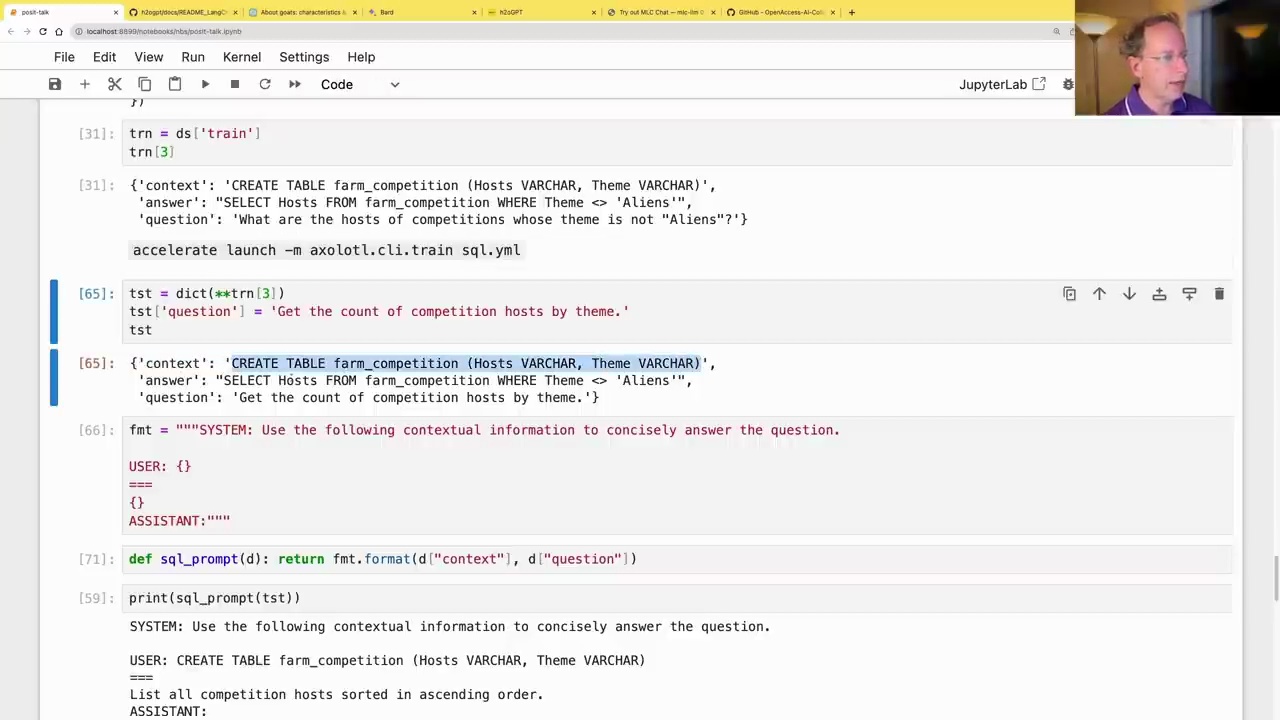Click into the fmt SYSTEM prompt code cell
The height and width of the screenshot is (720, 1280).
pyautogui.click(x=677, y=476)
